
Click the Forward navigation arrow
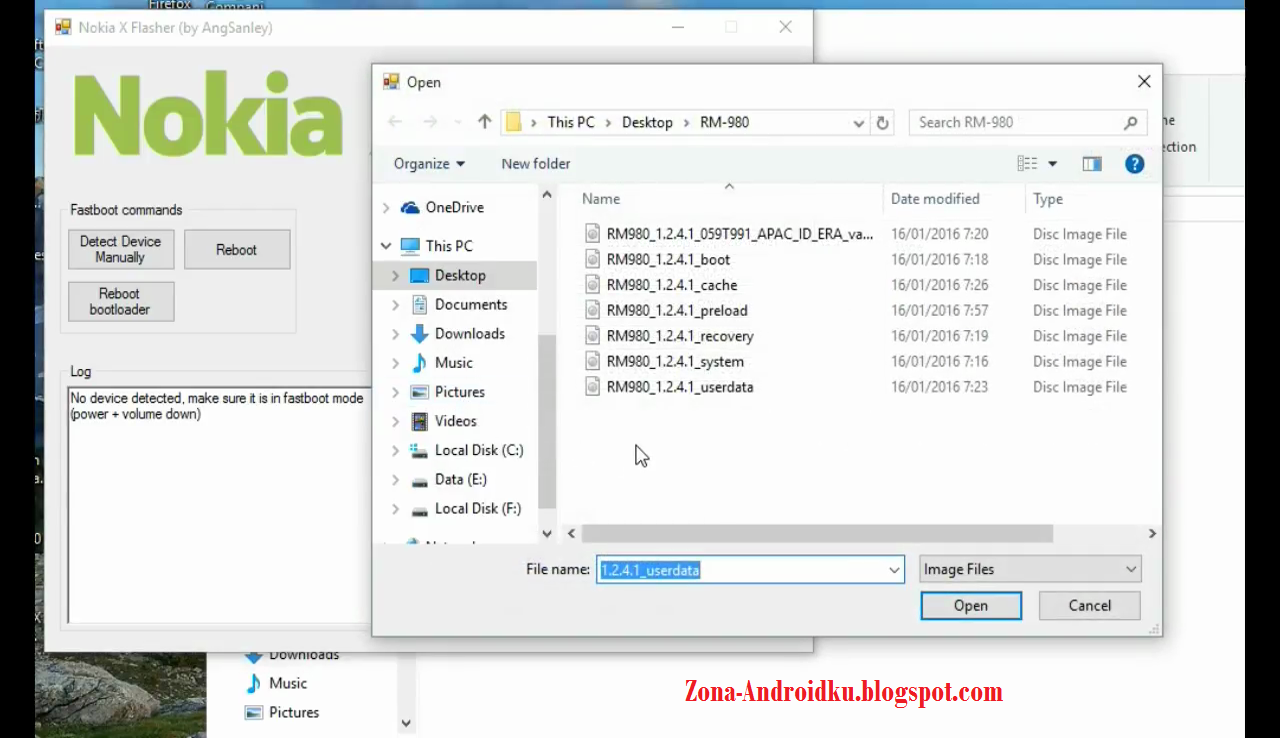click(430, 122)
